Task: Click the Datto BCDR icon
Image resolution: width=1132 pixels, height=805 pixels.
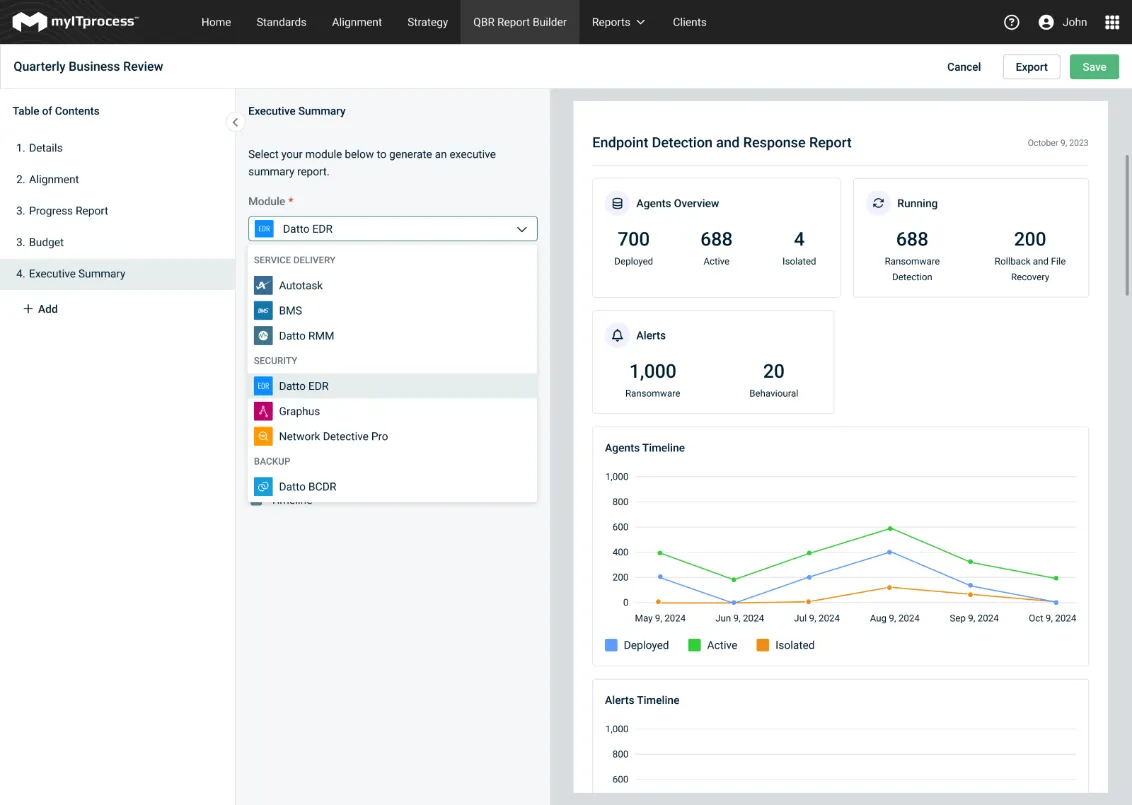Action: pyautogui.click(x=263, y=487)
